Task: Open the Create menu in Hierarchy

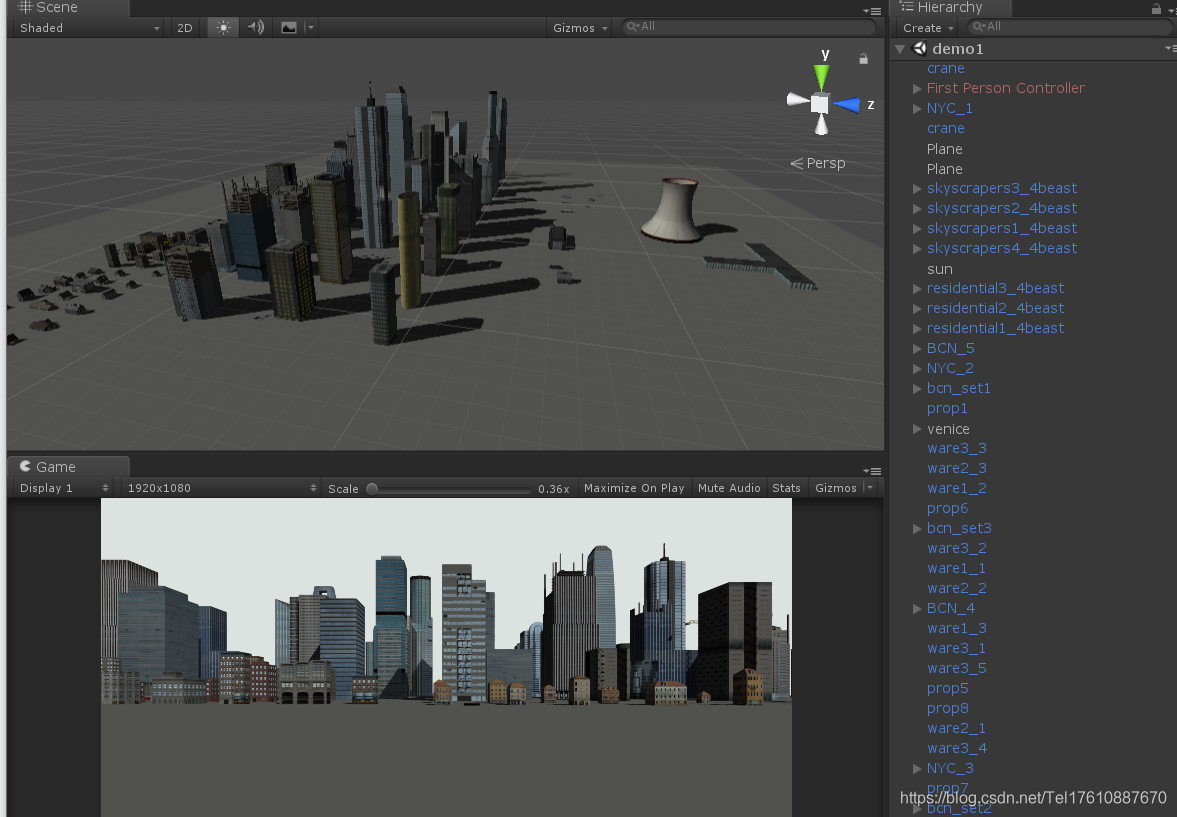Action: pyautogui.click(x=926, y=28)
